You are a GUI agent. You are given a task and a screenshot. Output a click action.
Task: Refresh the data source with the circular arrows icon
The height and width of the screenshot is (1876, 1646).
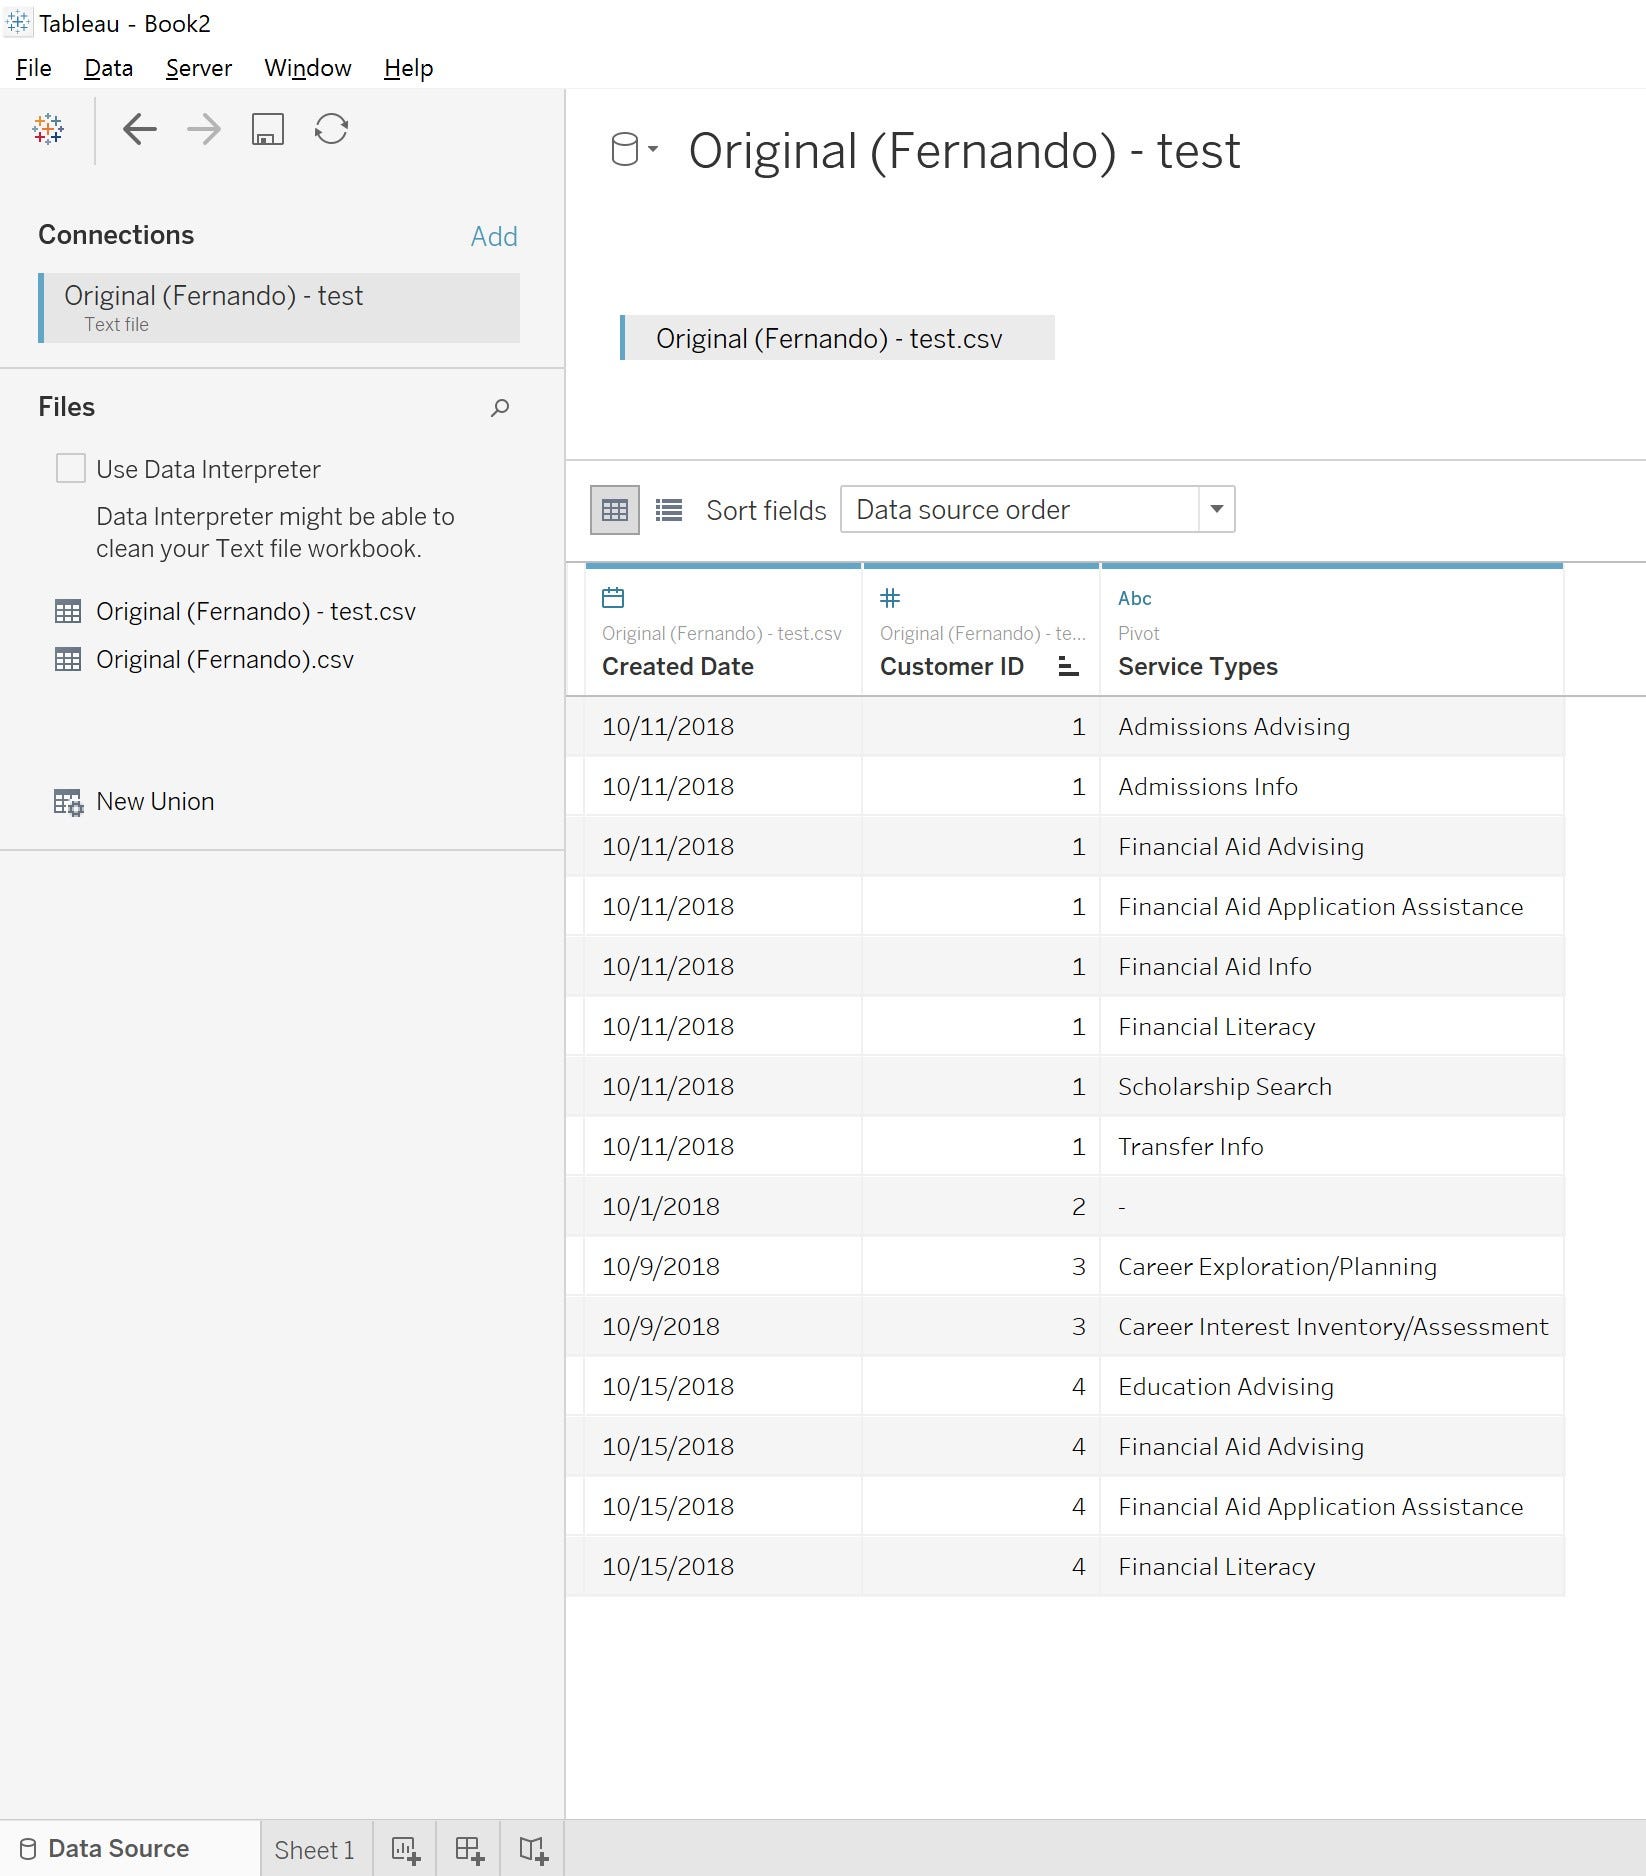pyautogui.click(x=331, y=129)
